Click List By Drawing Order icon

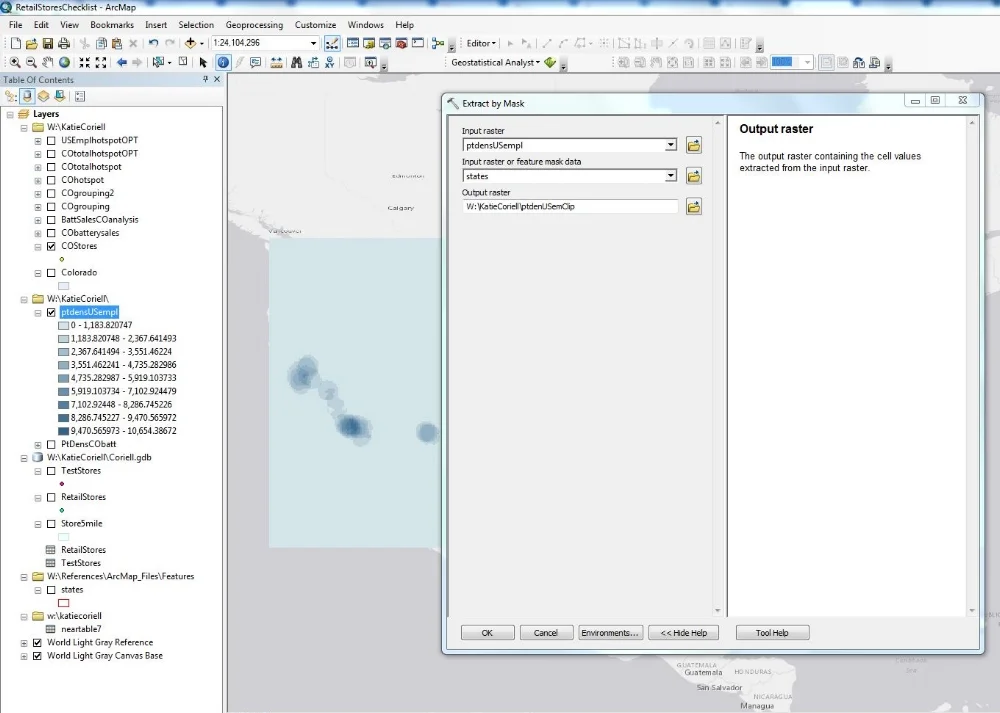11,96
